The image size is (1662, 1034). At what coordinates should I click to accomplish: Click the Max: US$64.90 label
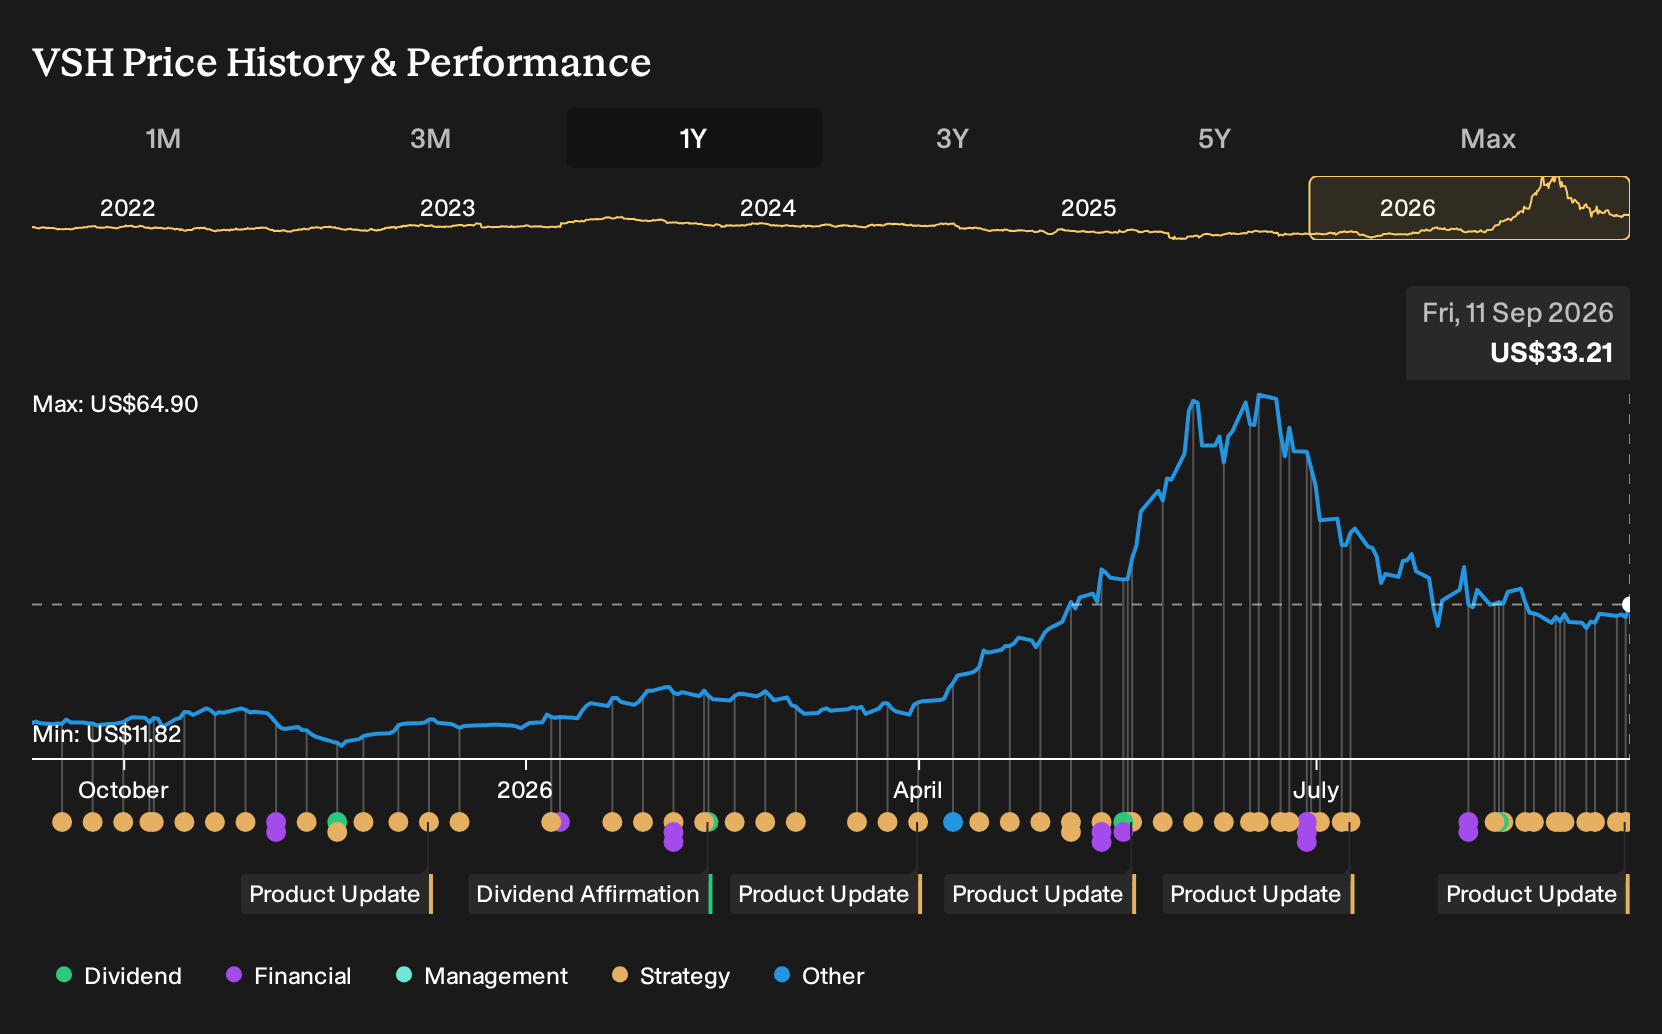(115, 404)
